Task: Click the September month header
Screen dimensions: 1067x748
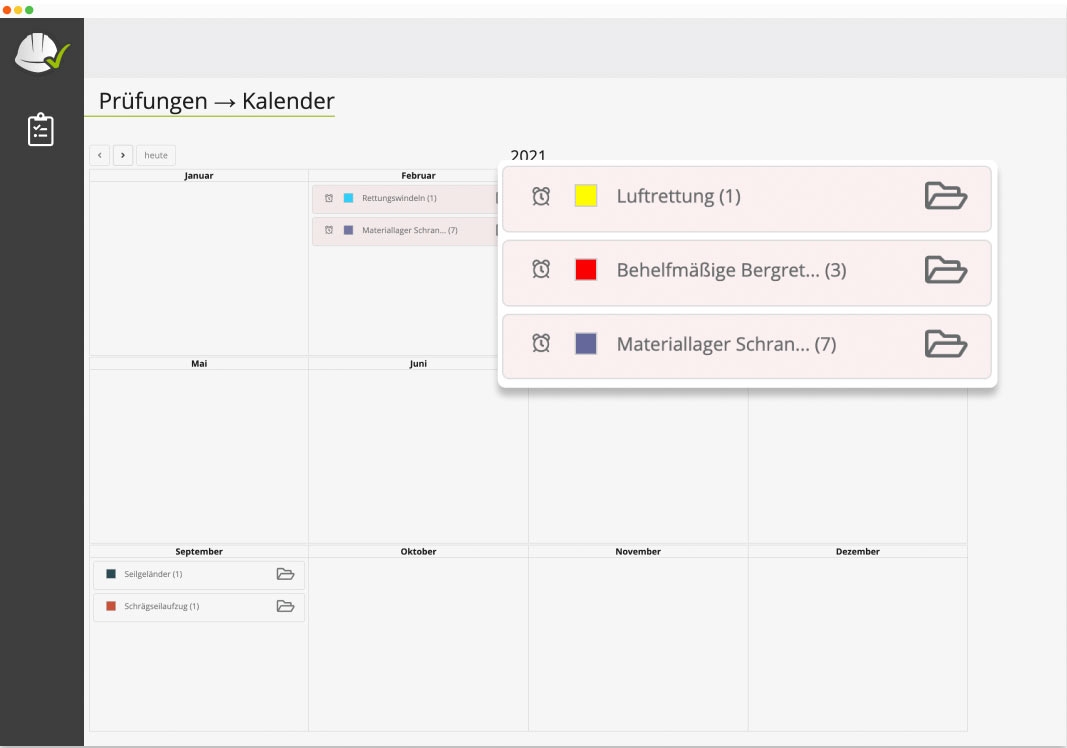Action: [199, 551]
